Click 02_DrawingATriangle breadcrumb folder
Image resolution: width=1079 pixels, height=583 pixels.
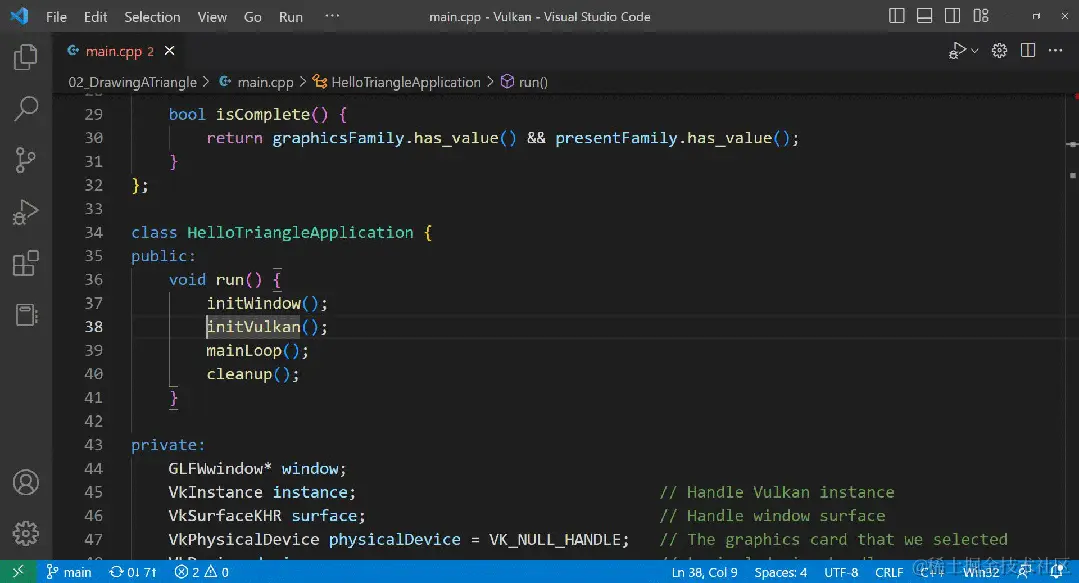click(132, 82)
